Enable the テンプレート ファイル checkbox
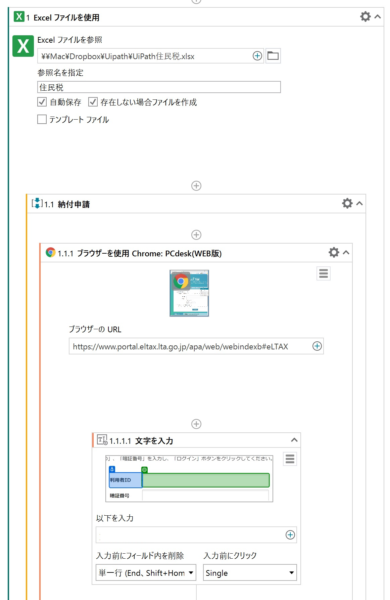This screenshot has height=600, width=390. (x=42, y=119)
